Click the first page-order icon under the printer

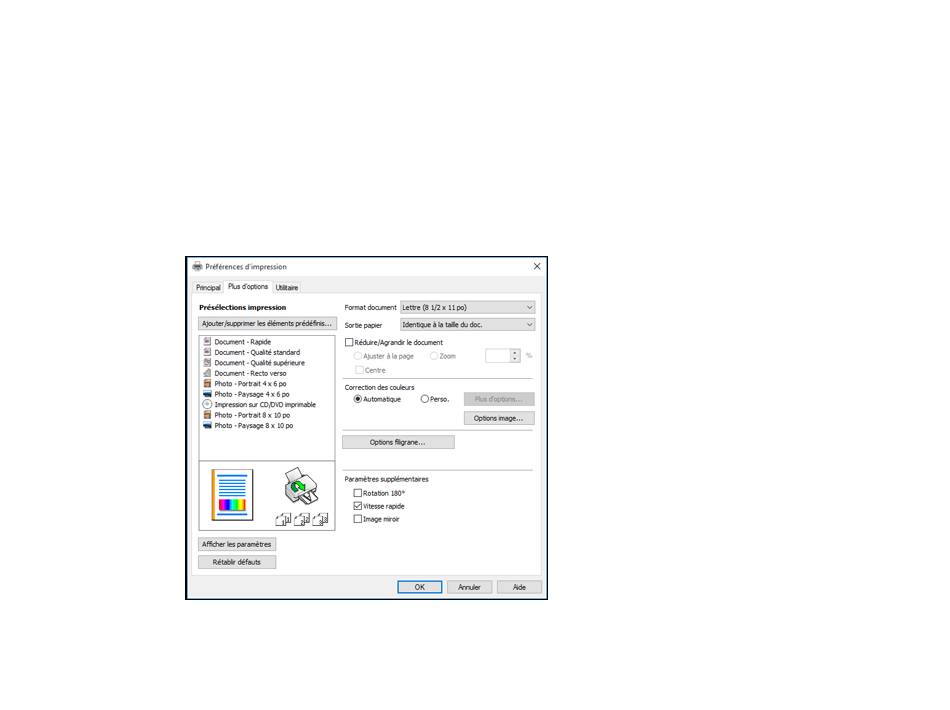pyautogui.click(x=283, y=519)
